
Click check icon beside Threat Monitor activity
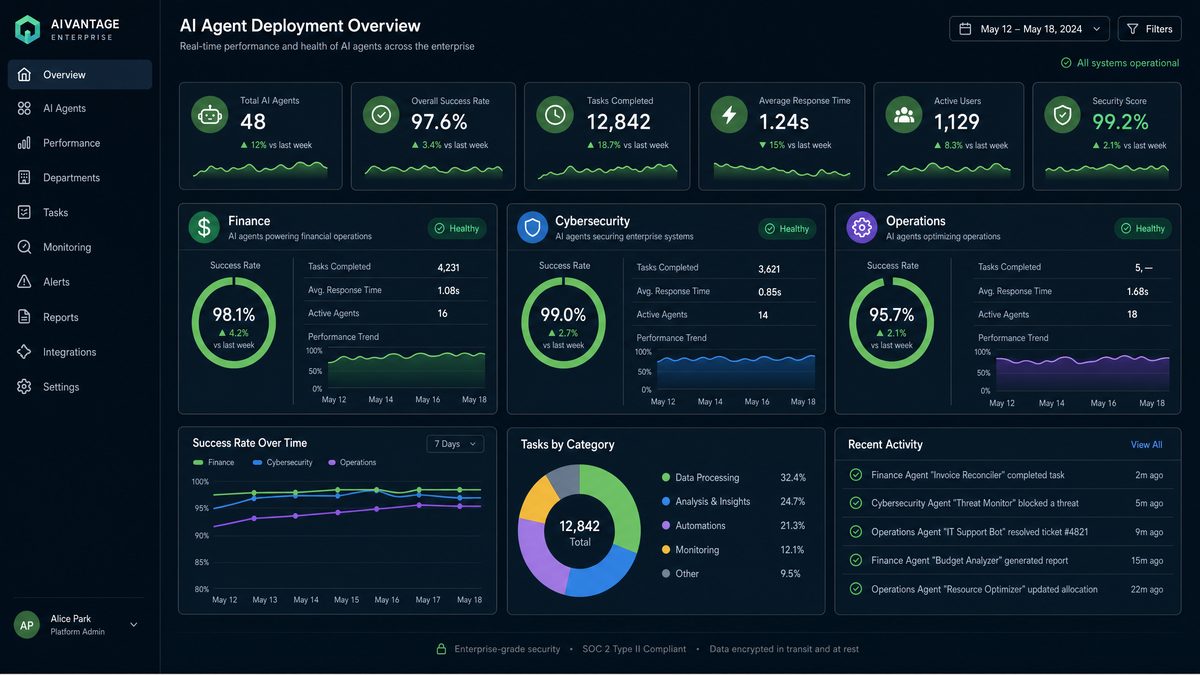click(855, 503)
